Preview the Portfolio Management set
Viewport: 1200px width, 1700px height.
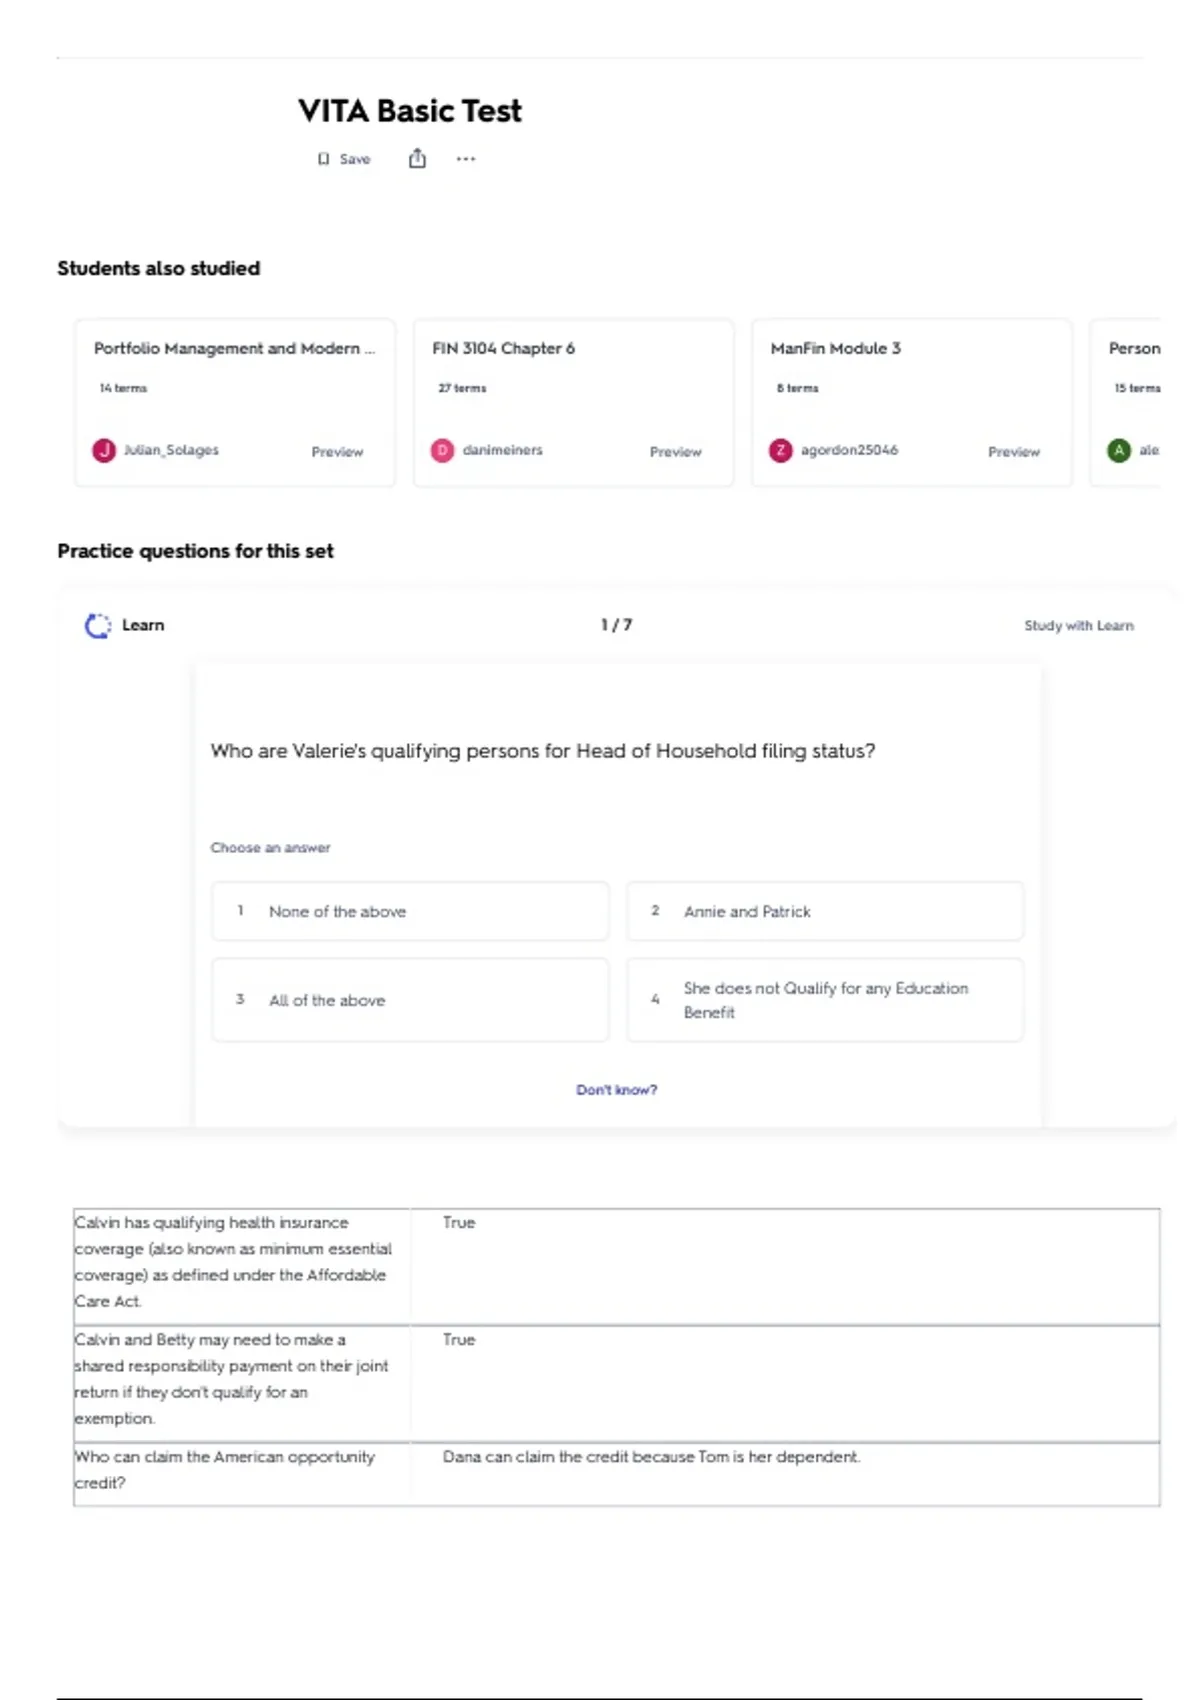337,452
